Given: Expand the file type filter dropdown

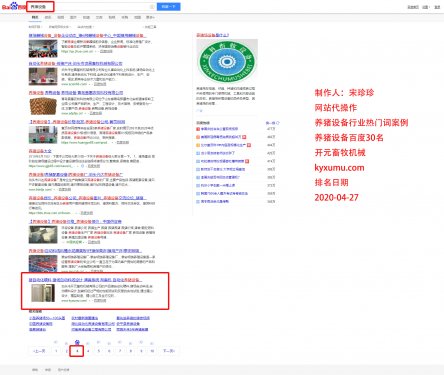Looking at the screenshot, I should pos(59,27).
